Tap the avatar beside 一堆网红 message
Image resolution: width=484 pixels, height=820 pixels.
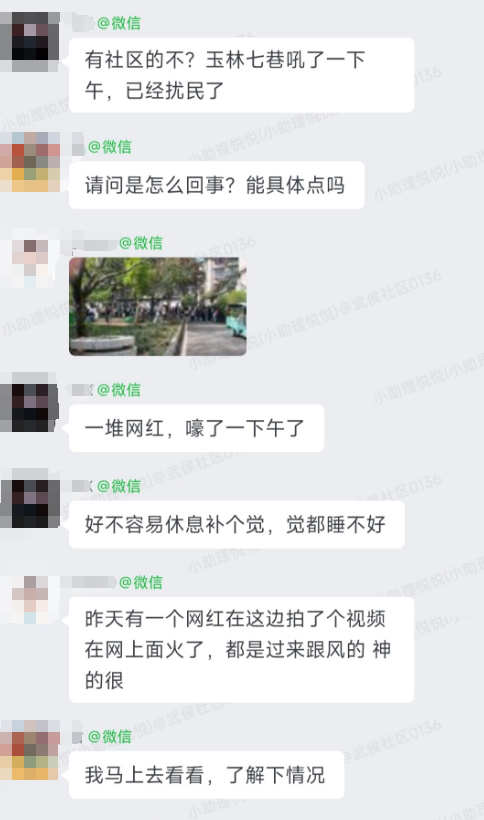pyautogui.click(x=30, y=402)
